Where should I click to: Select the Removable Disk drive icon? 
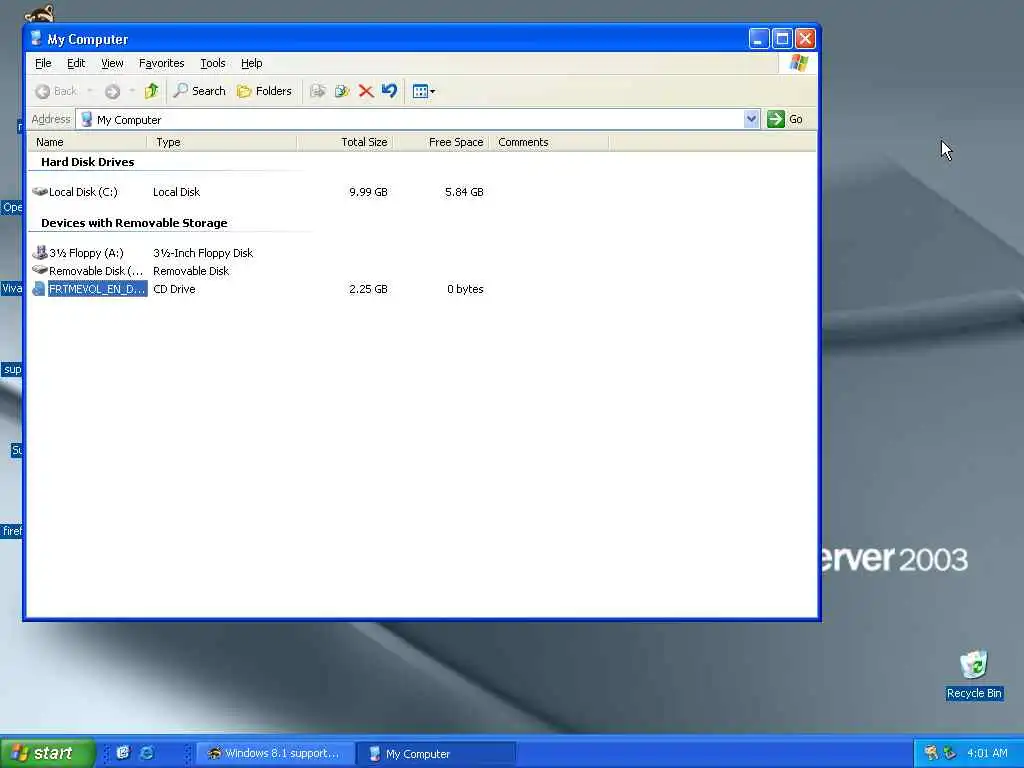point(40,270)
